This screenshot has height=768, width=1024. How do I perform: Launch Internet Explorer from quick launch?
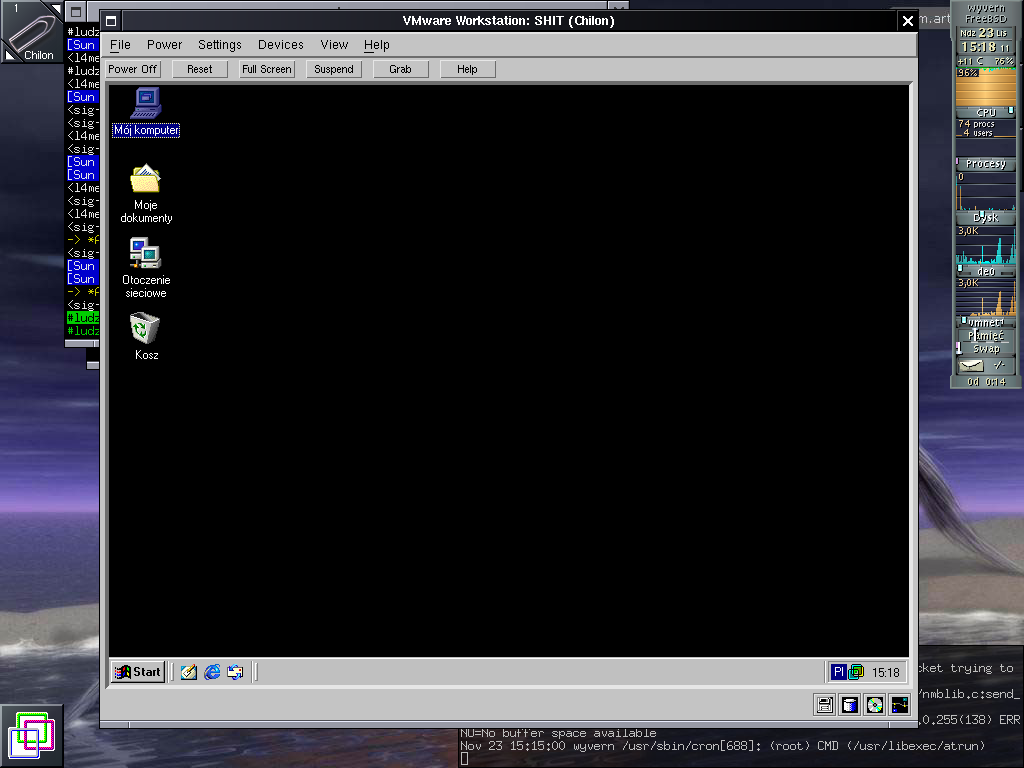212,672
